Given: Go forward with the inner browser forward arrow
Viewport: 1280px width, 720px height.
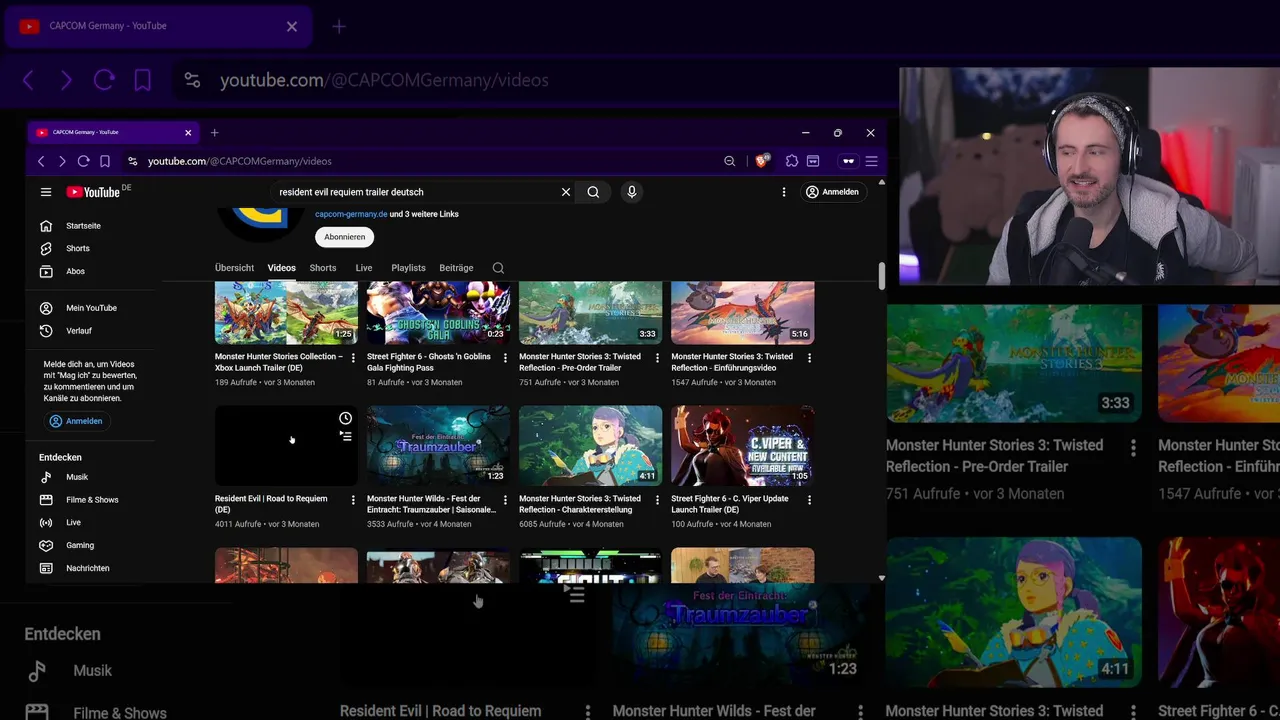Looking at the screenshot, I should tap(62, 161).
